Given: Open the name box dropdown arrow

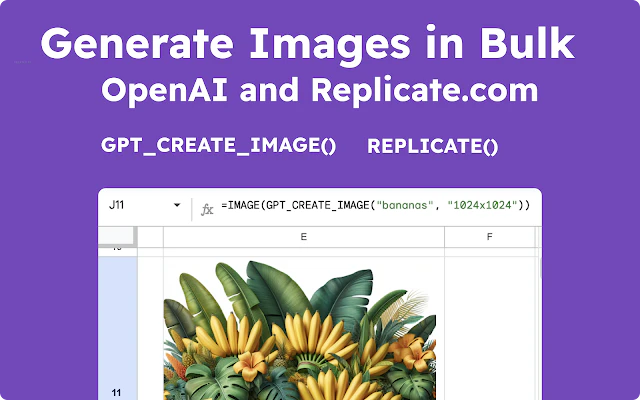Looking at the screenshot, I should (x=177, y=207).
